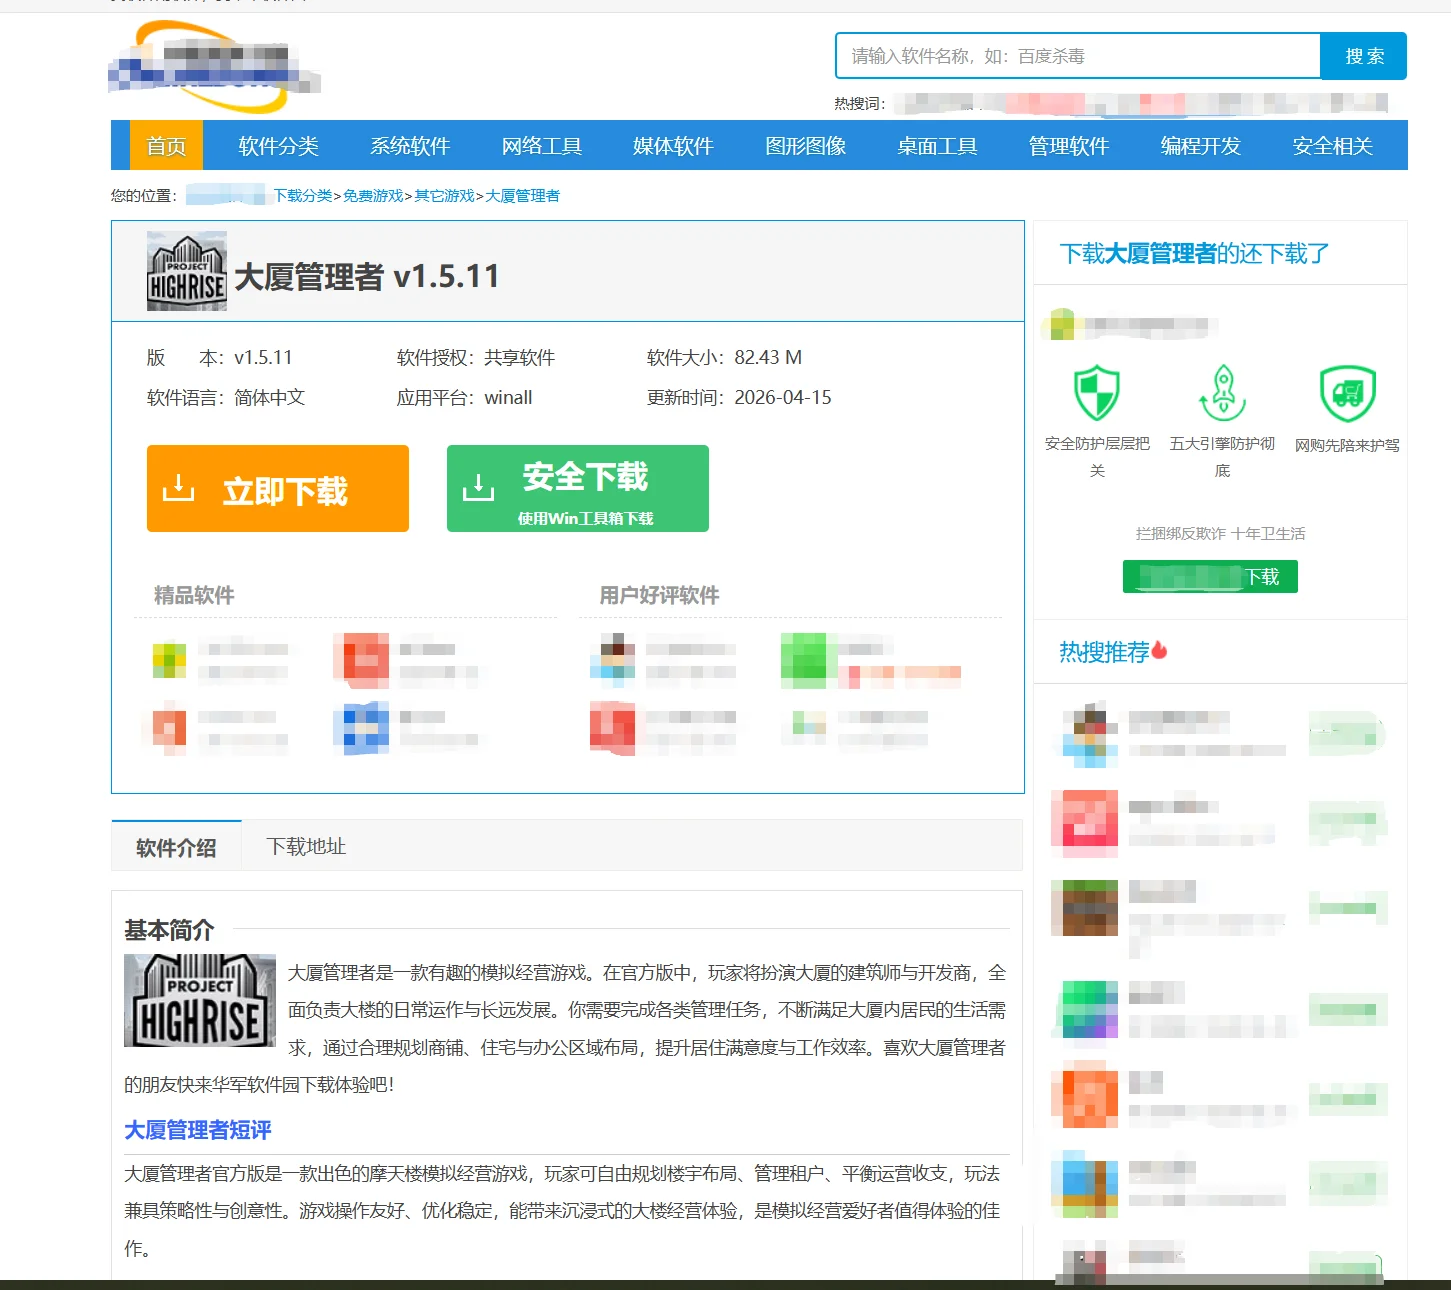Switch to the 软件介绍 tab
This screenshot has width=1451, height=1290.
coord(176,847)
